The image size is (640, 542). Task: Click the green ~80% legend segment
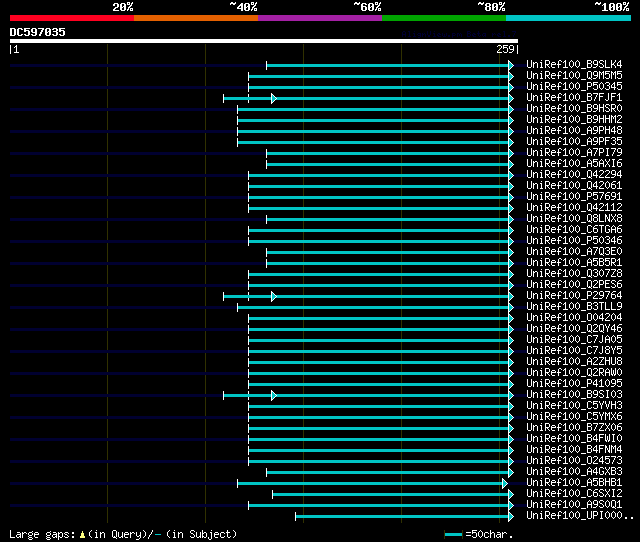[444, 18]
